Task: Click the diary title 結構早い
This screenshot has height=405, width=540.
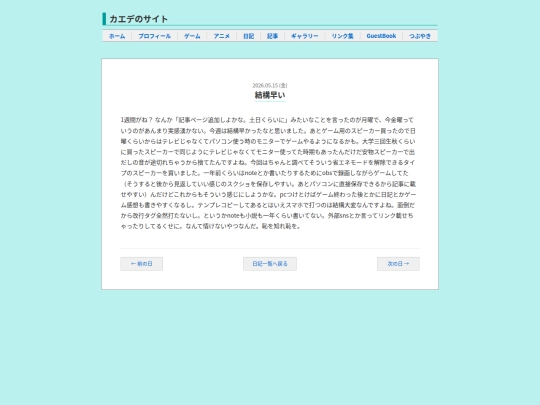Action: point(270,95)
